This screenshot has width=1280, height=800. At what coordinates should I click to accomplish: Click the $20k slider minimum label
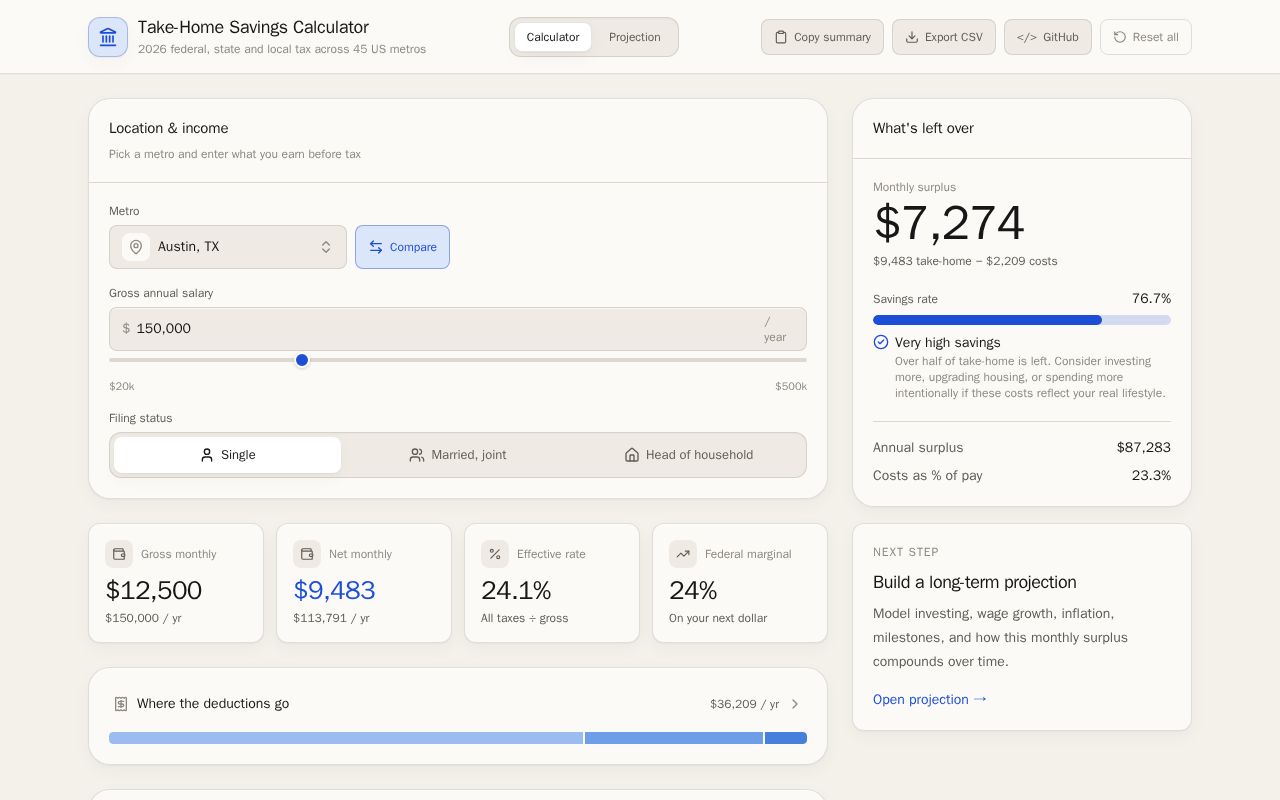122,387
